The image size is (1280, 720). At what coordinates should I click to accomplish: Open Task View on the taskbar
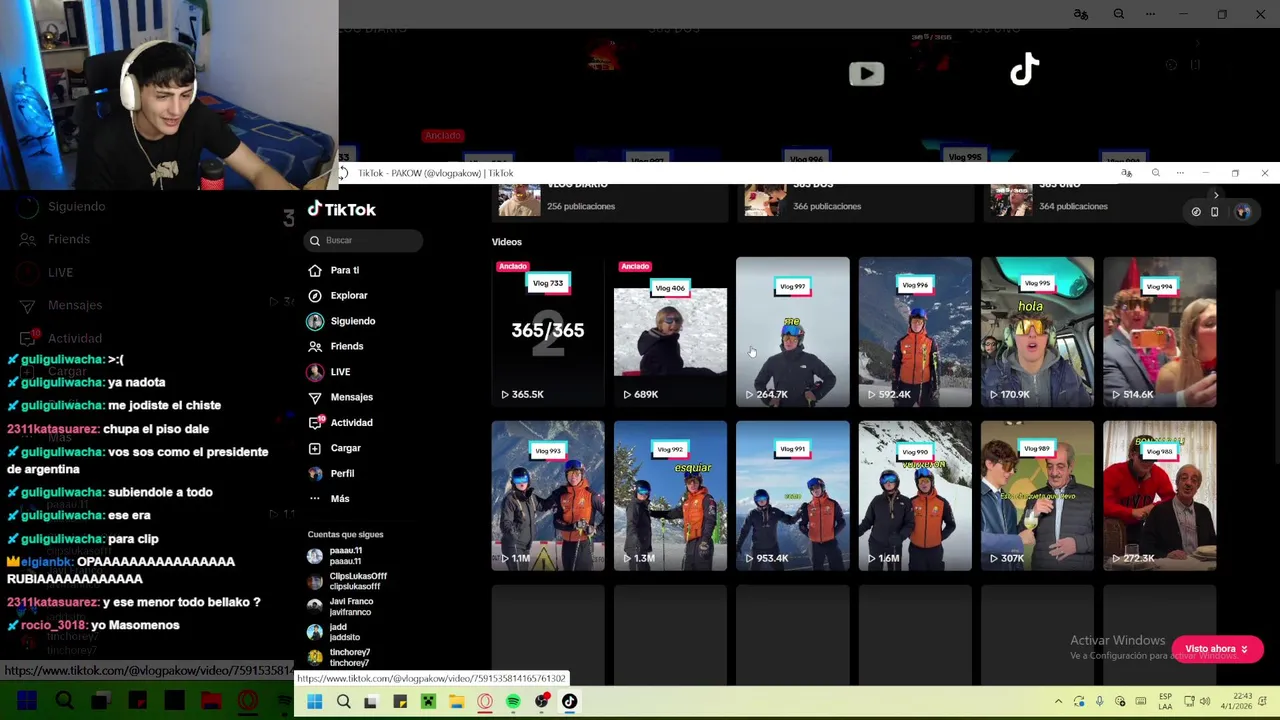pos(371,702)
